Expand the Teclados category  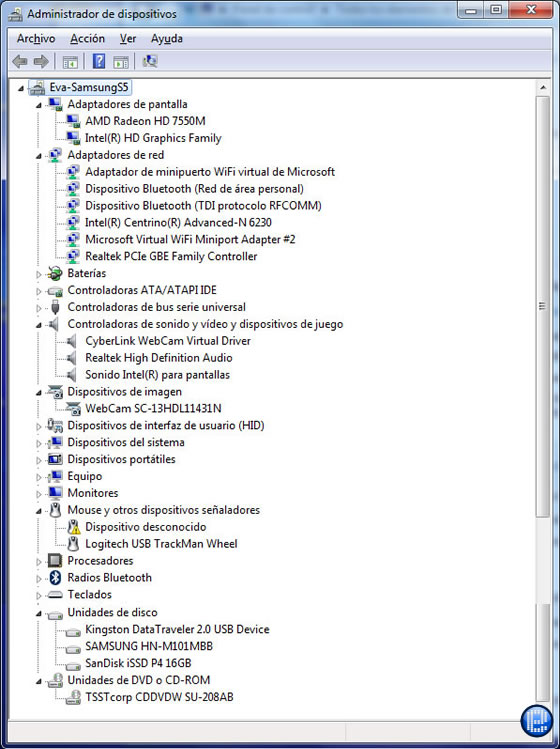point(39,596)
